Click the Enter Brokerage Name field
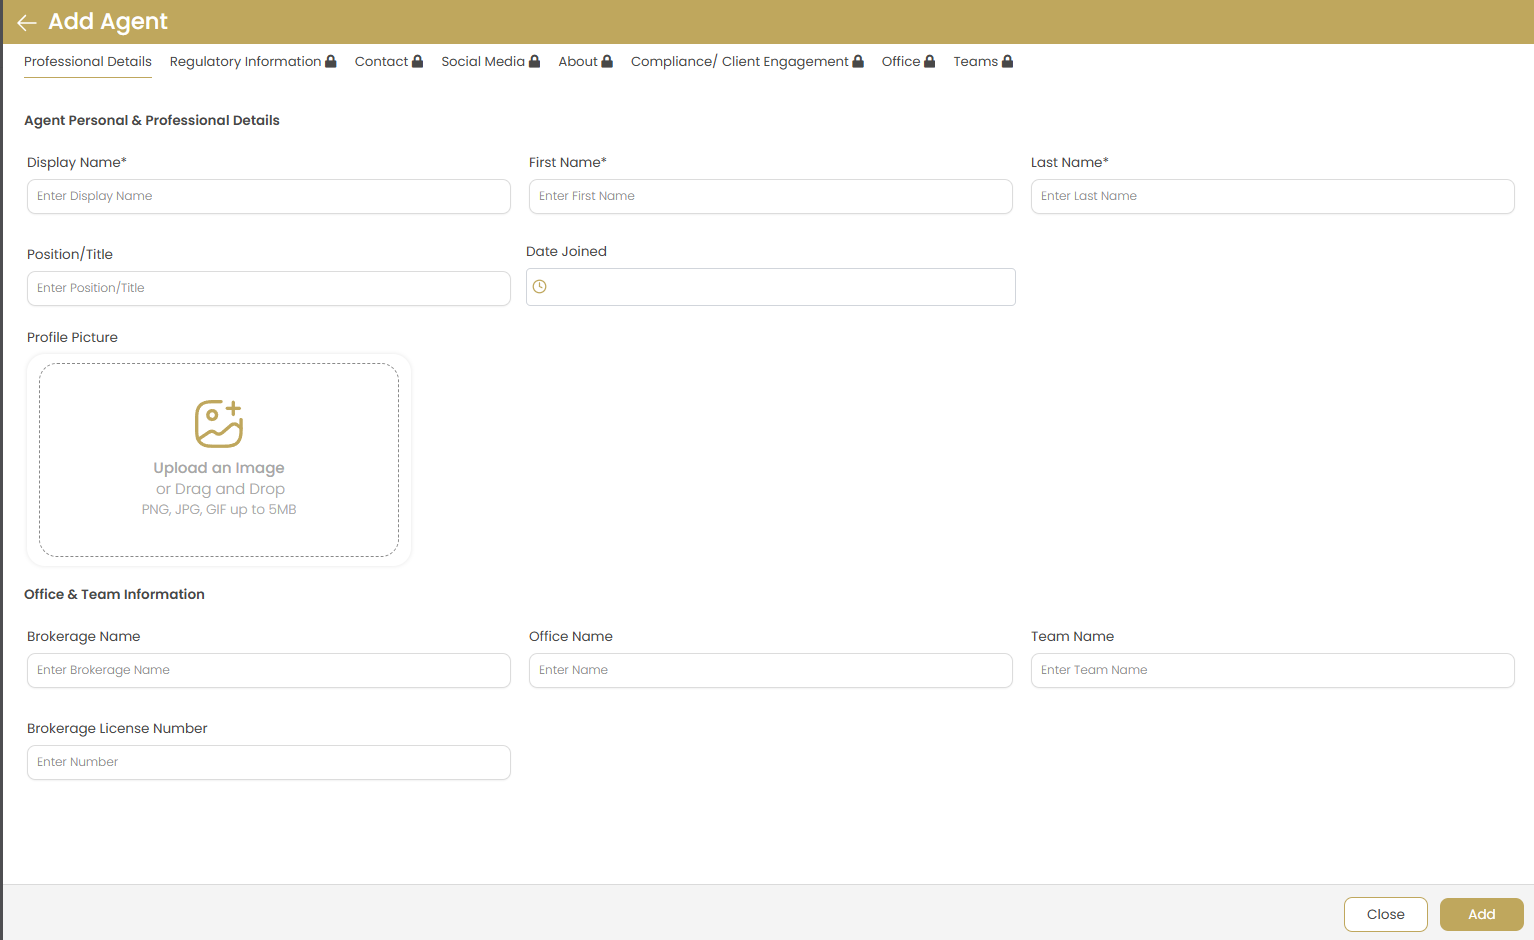The width and height of the screenshot is (1534, 940). pos(268,670)
